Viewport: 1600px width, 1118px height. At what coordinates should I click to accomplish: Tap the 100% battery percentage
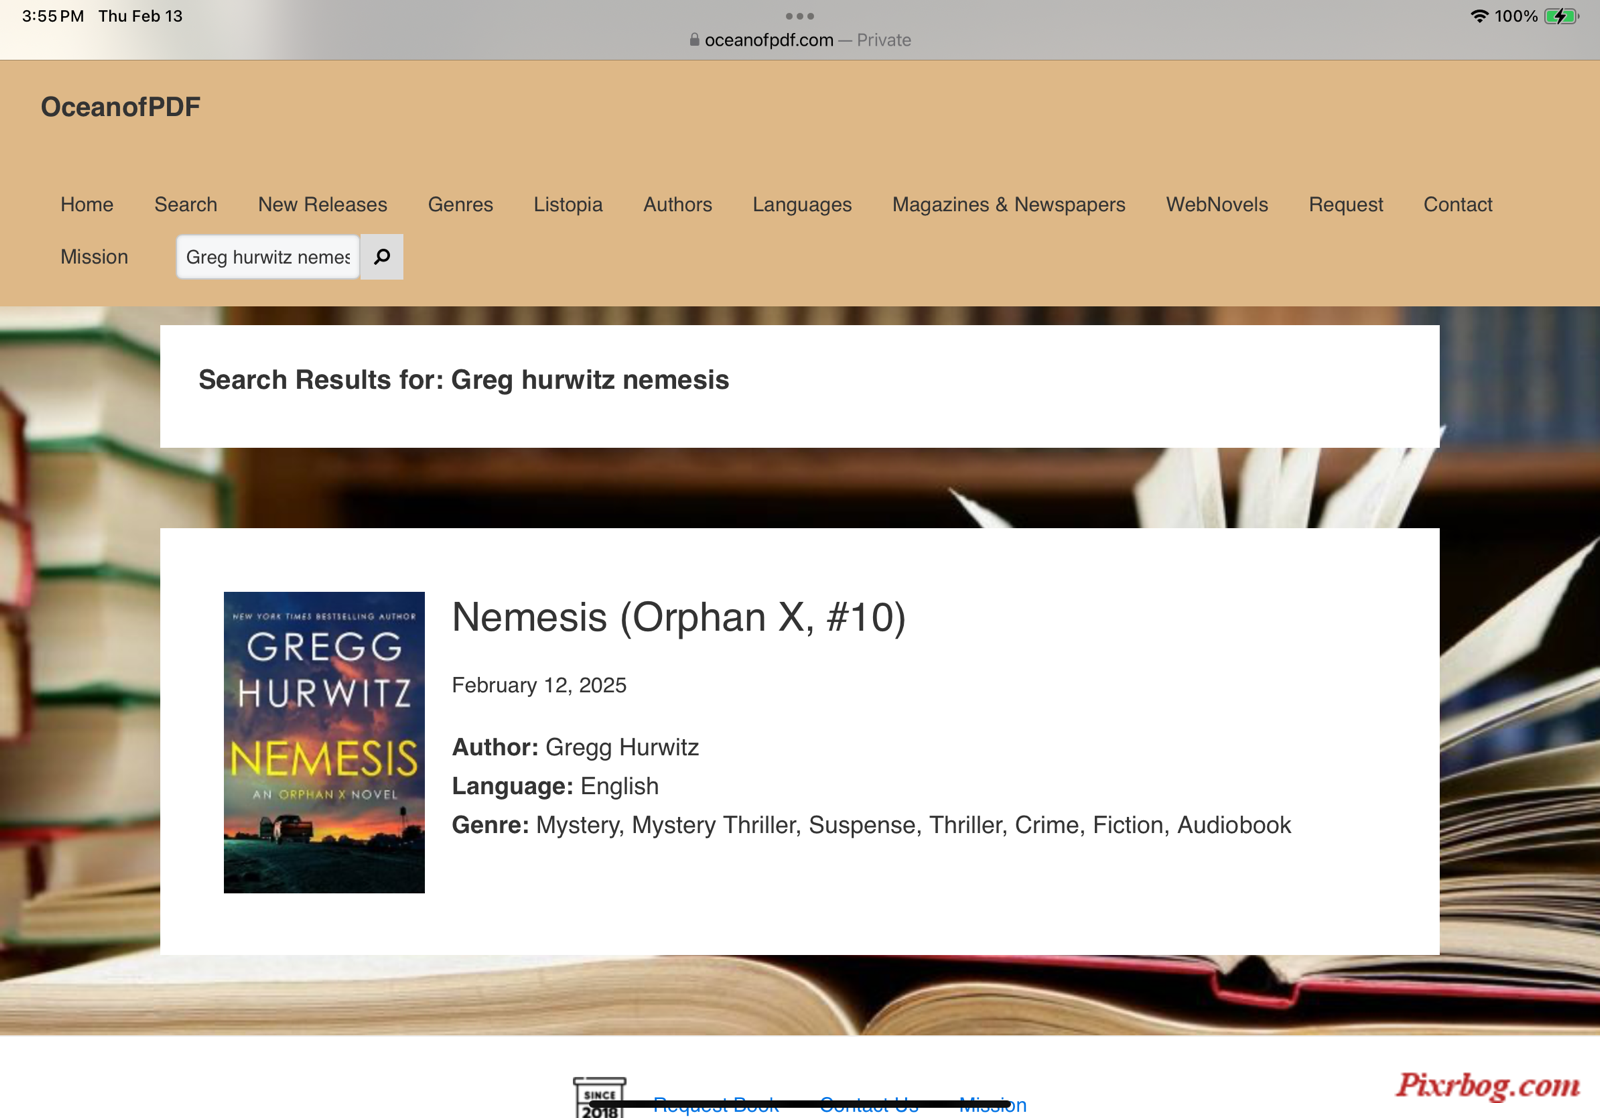pyautogui.click(x=1516, y=16)
